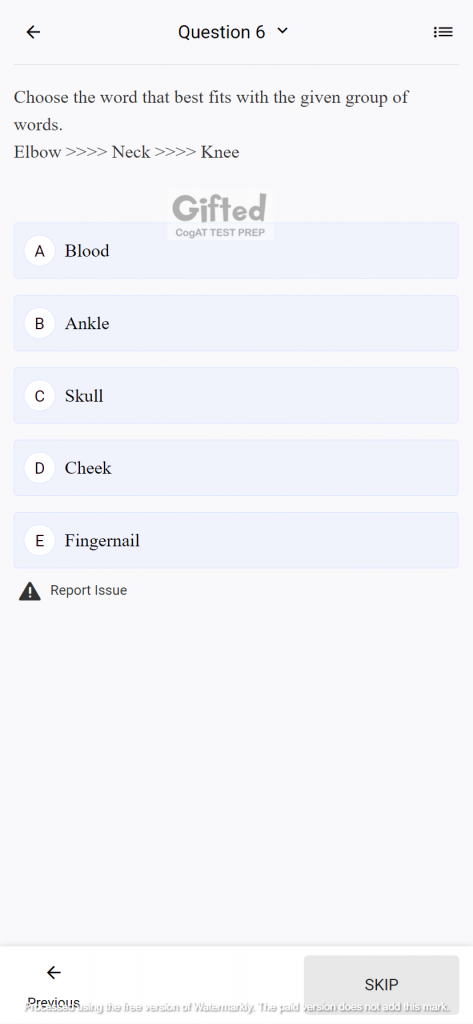
Task: Choose the Skull answer option
Action: 236,396
